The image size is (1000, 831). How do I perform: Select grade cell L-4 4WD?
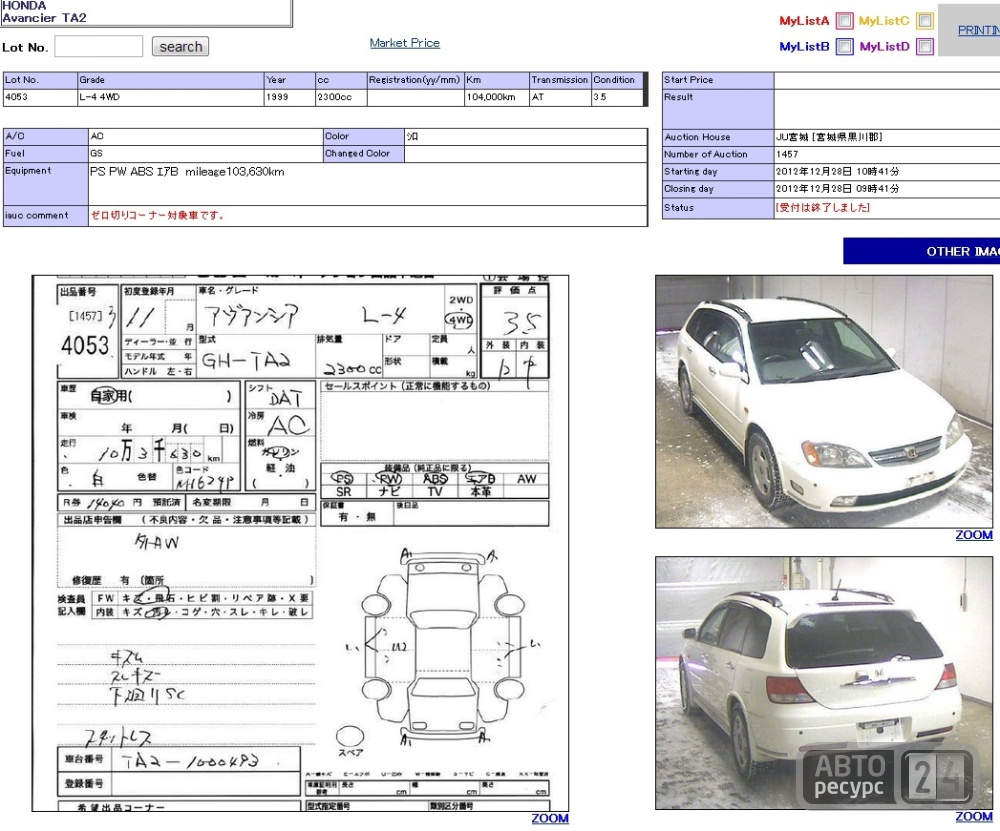pyautogui.click(x=170, y=97)
